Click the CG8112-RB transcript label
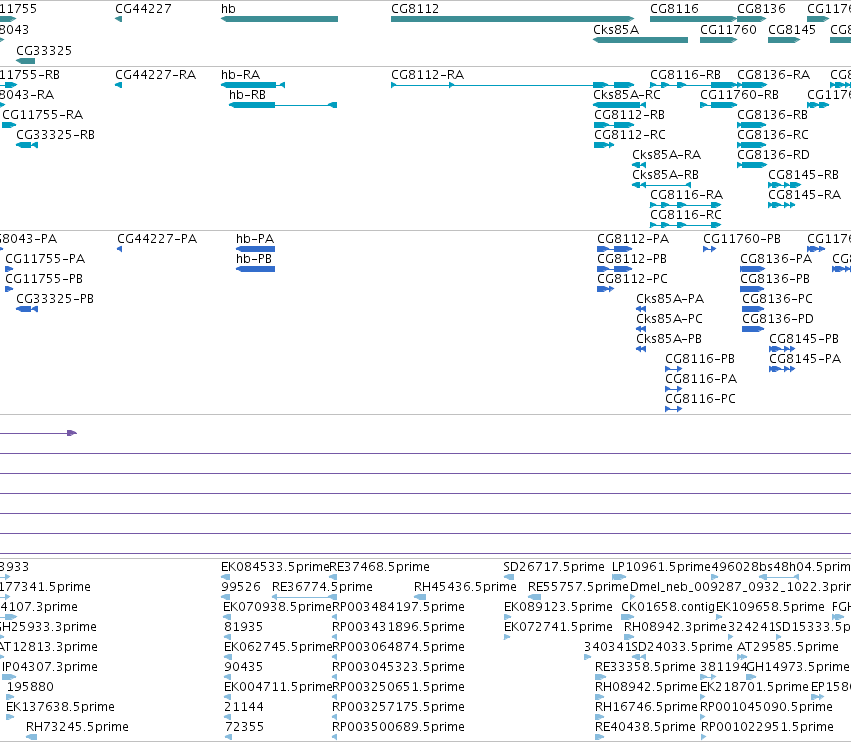This screenshot has height=742, width=851. (630, 115)
